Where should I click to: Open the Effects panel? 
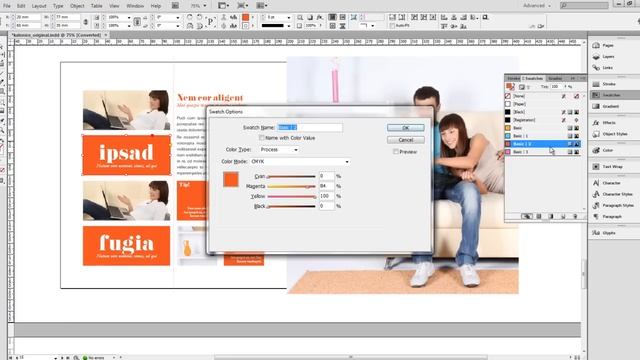click(608, 122)
